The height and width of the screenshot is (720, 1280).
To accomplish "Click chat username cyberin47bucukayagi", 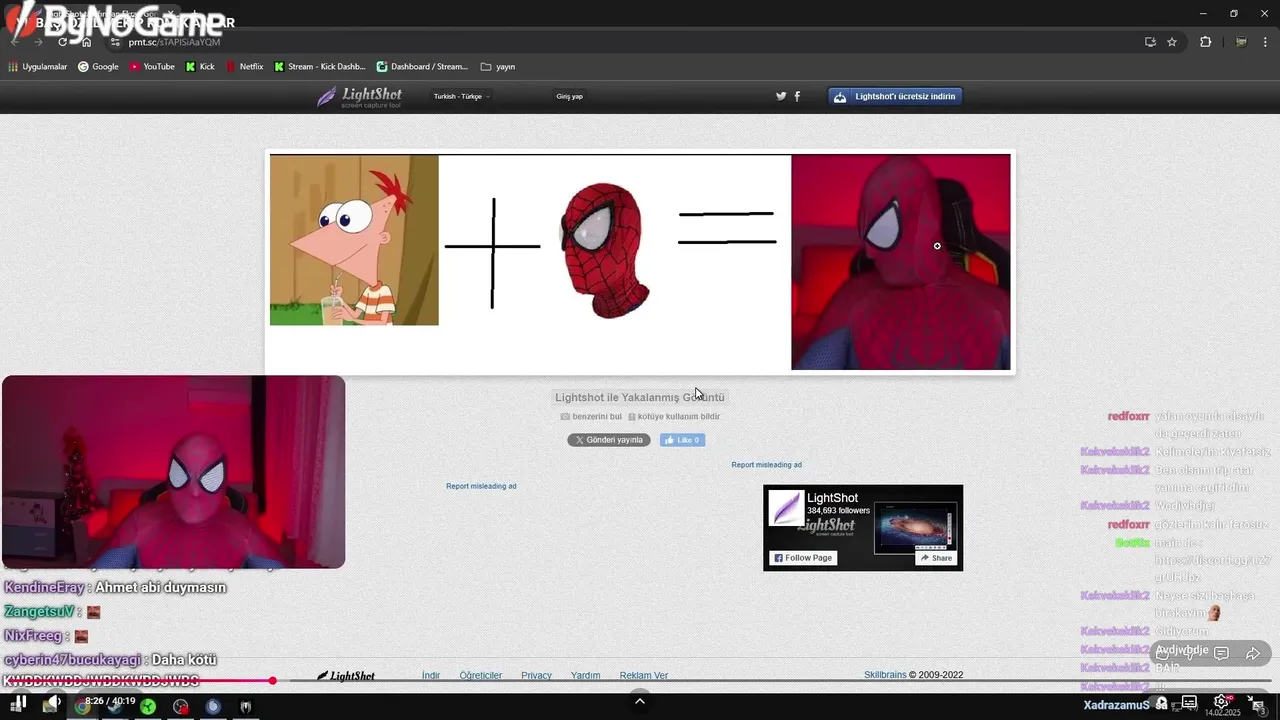I will coord(74,660).
